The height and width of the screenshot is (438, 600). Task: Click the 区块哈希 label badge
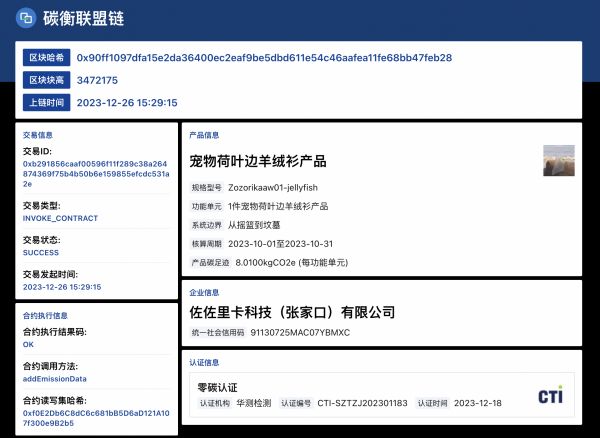coord(47,58)
